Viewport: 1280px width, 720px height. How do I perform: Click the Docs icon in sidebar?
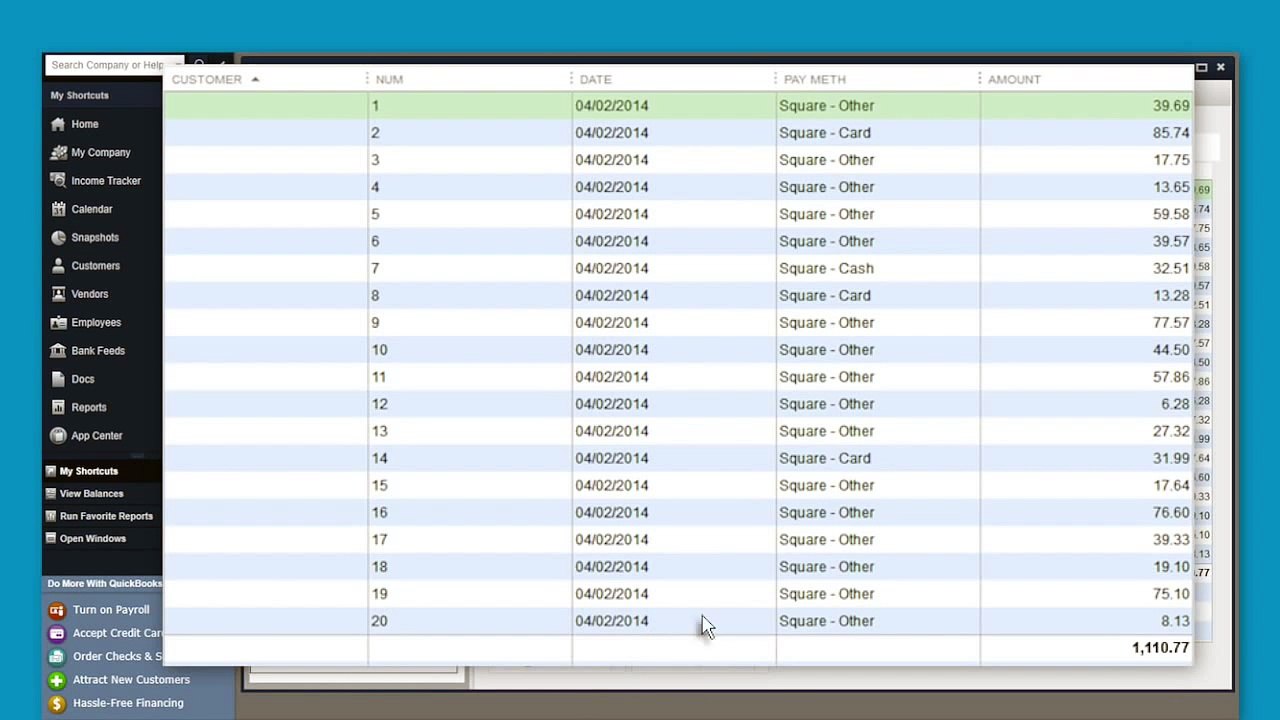(x=58, y=379)
